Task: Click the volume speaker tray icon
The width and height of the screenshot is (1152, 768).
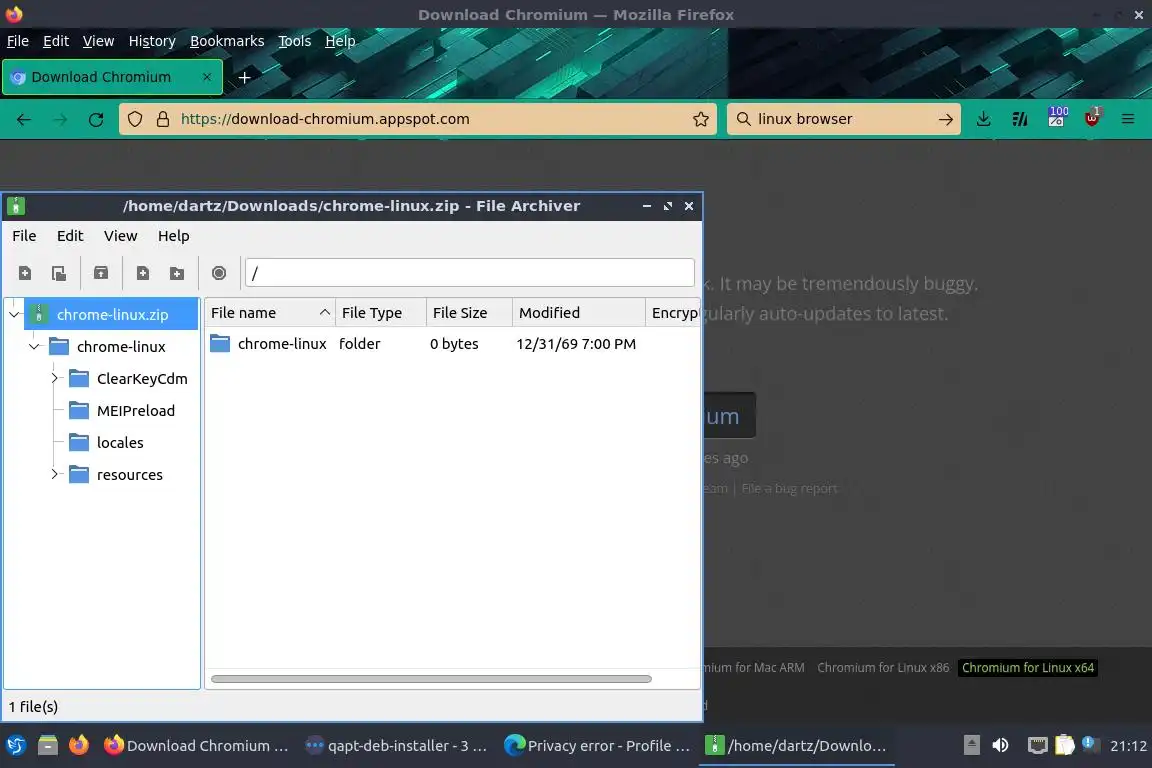Action: click(x=1000, y=745)
